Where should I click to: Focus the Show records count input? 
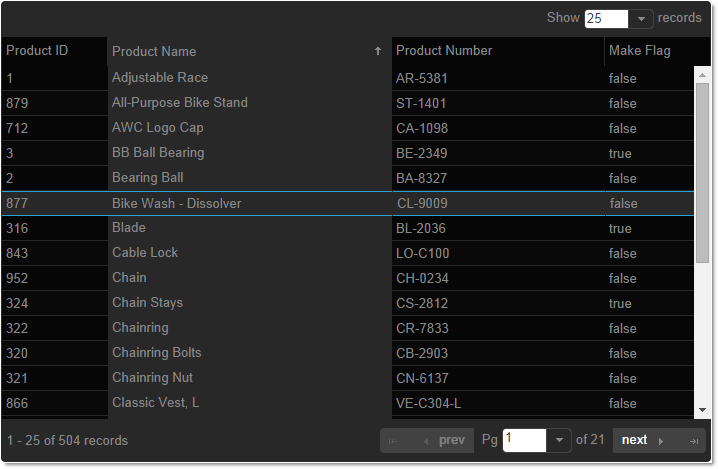(605, 19)
